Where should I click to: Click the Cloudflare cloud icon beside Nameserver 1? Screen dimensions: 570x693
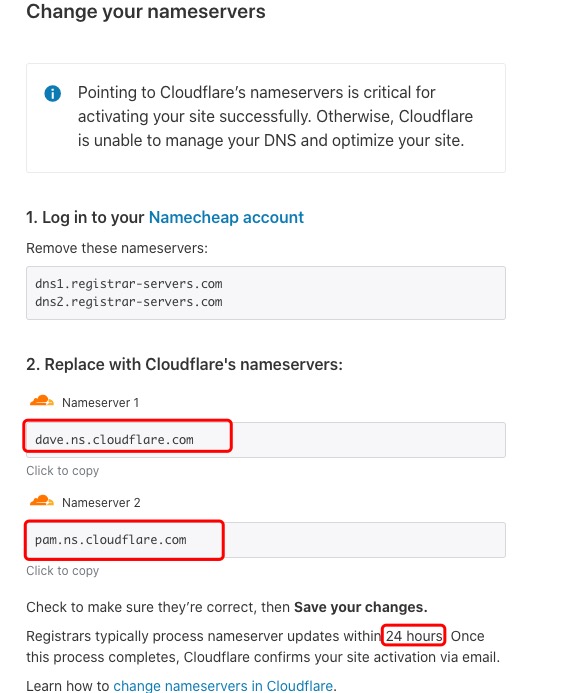point(42,401)
